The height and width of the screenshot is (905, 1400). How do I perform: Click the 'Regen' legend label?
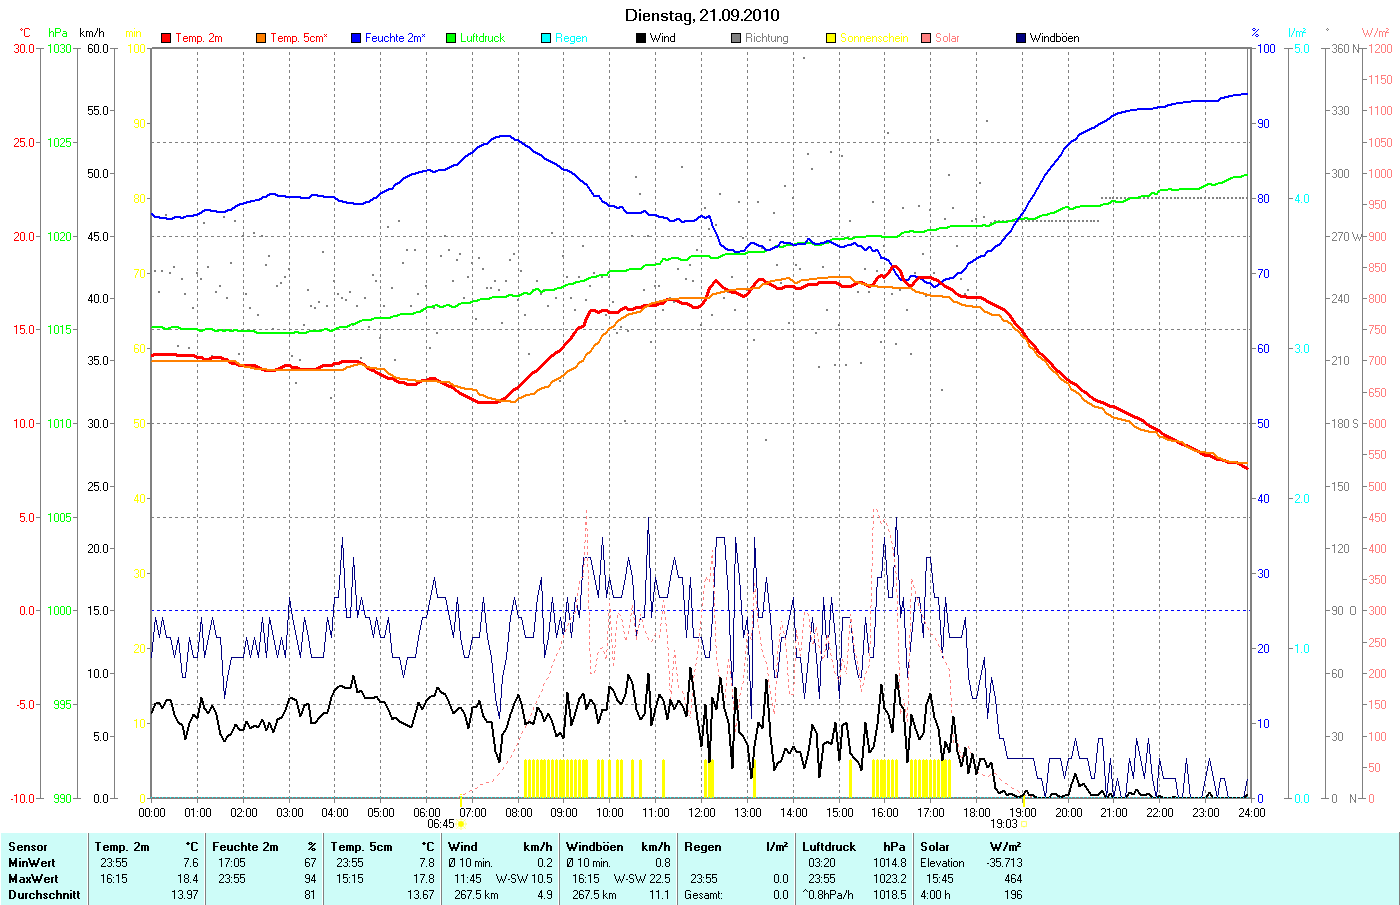pos(571,38)
